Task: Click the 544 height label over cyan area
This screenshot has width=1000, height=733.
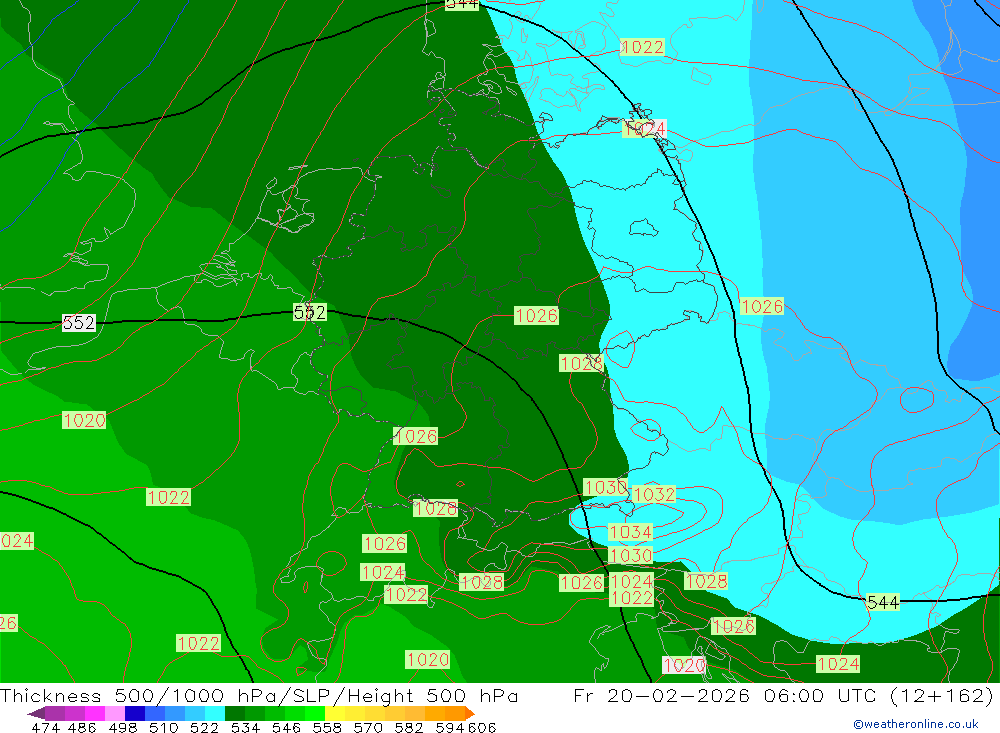Action: click(883, 602)
